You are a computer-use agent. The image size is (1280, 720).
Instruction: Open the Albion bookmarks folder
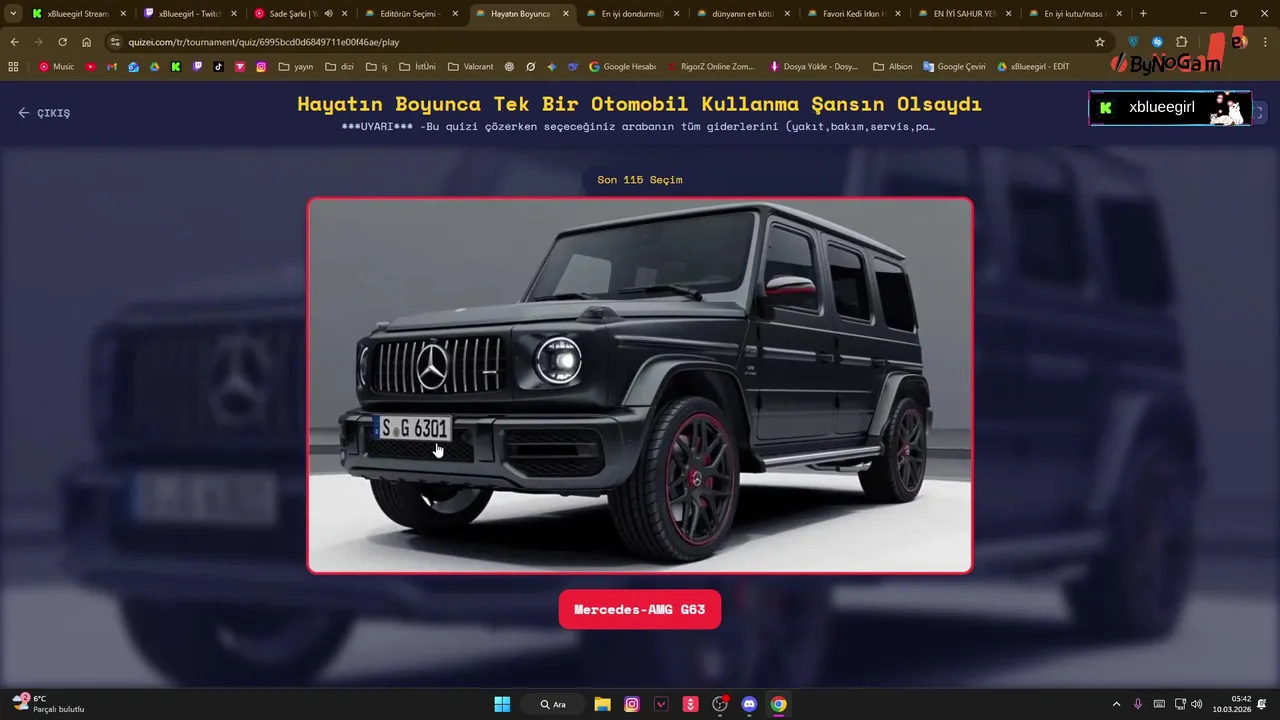coord(893,67)
